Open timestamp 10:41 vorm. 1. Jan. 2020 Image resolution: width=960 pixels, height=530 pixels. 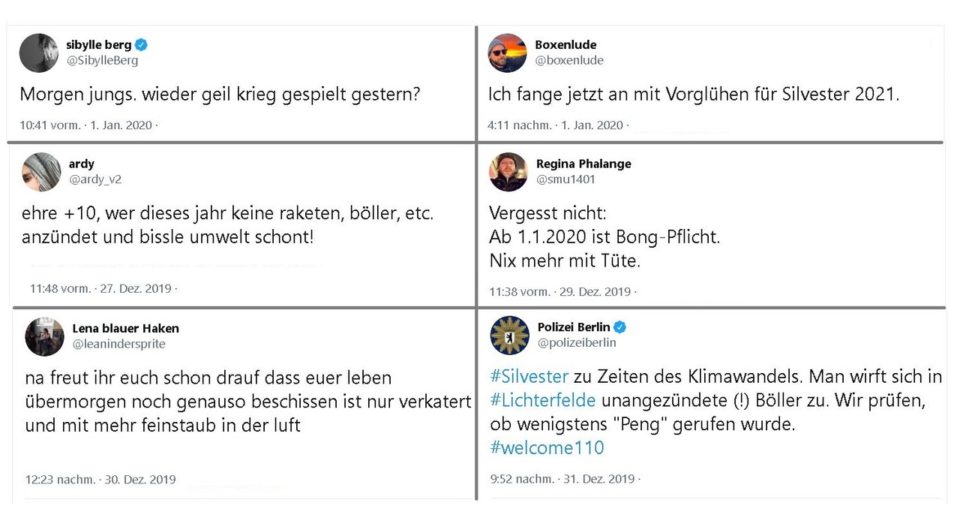click(86, 125)
